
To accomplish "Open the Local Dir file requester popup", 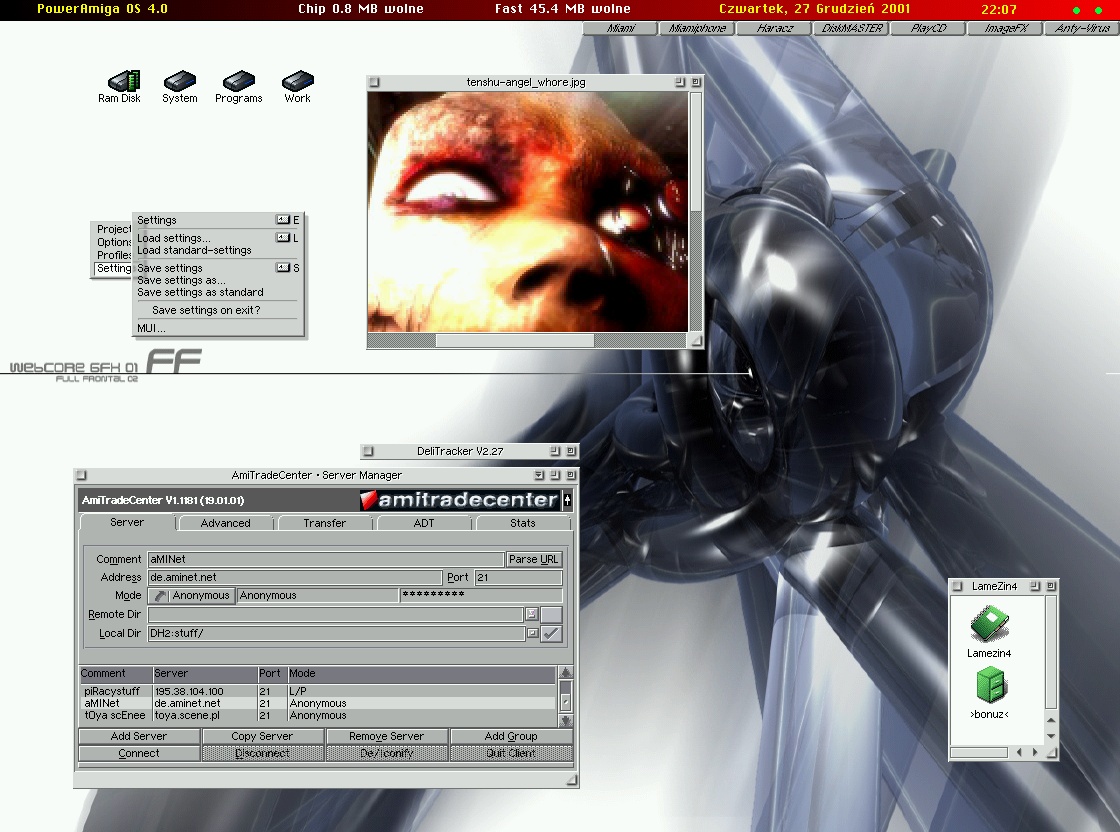I will 532,633.
